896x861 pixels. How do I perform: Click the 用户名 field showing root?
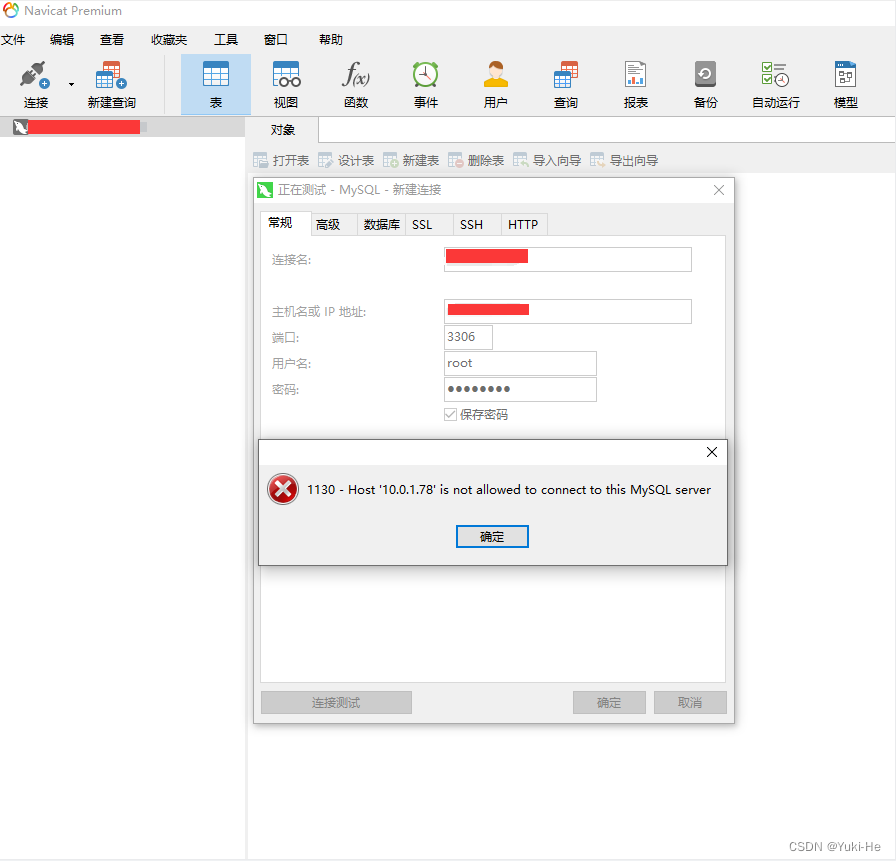(520, 363)
